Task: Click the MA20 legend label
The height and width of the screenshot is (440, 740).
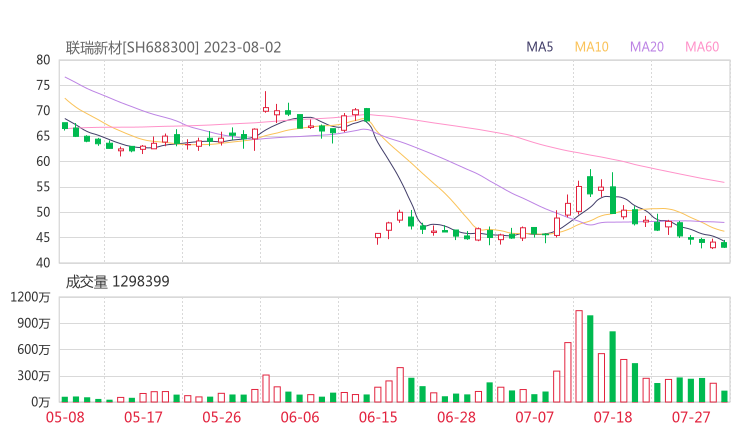Action: 647,47
